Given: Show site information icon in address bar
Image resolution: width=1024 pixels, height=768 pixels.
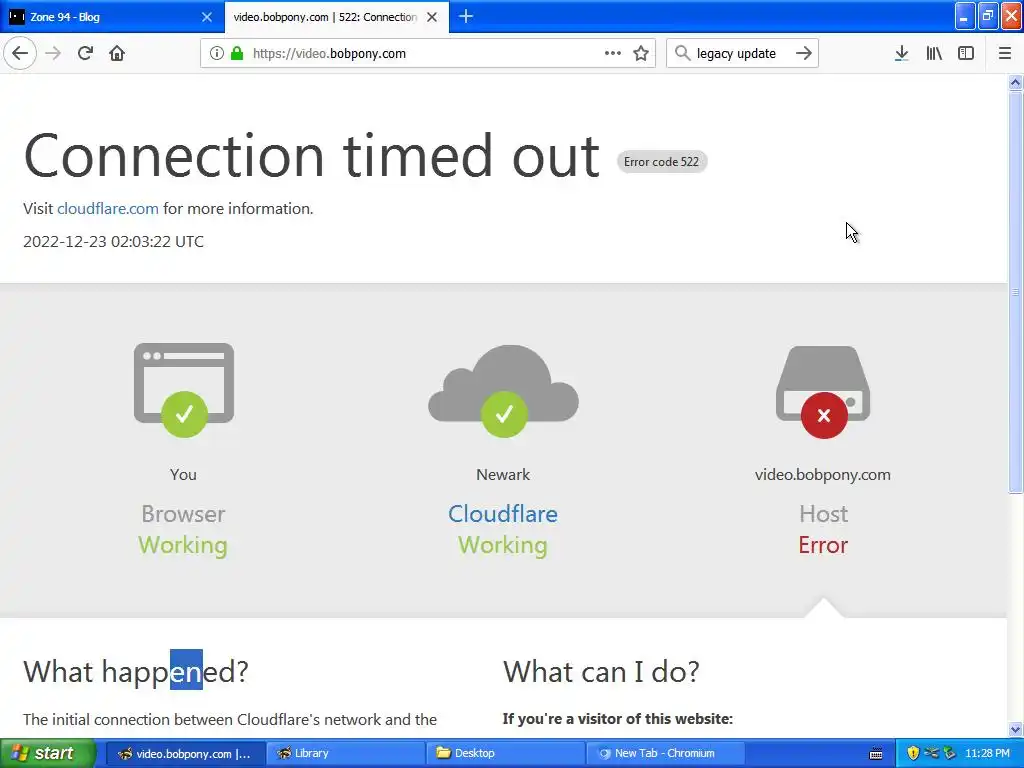Looking at the screenshot, I should (217, 54).
